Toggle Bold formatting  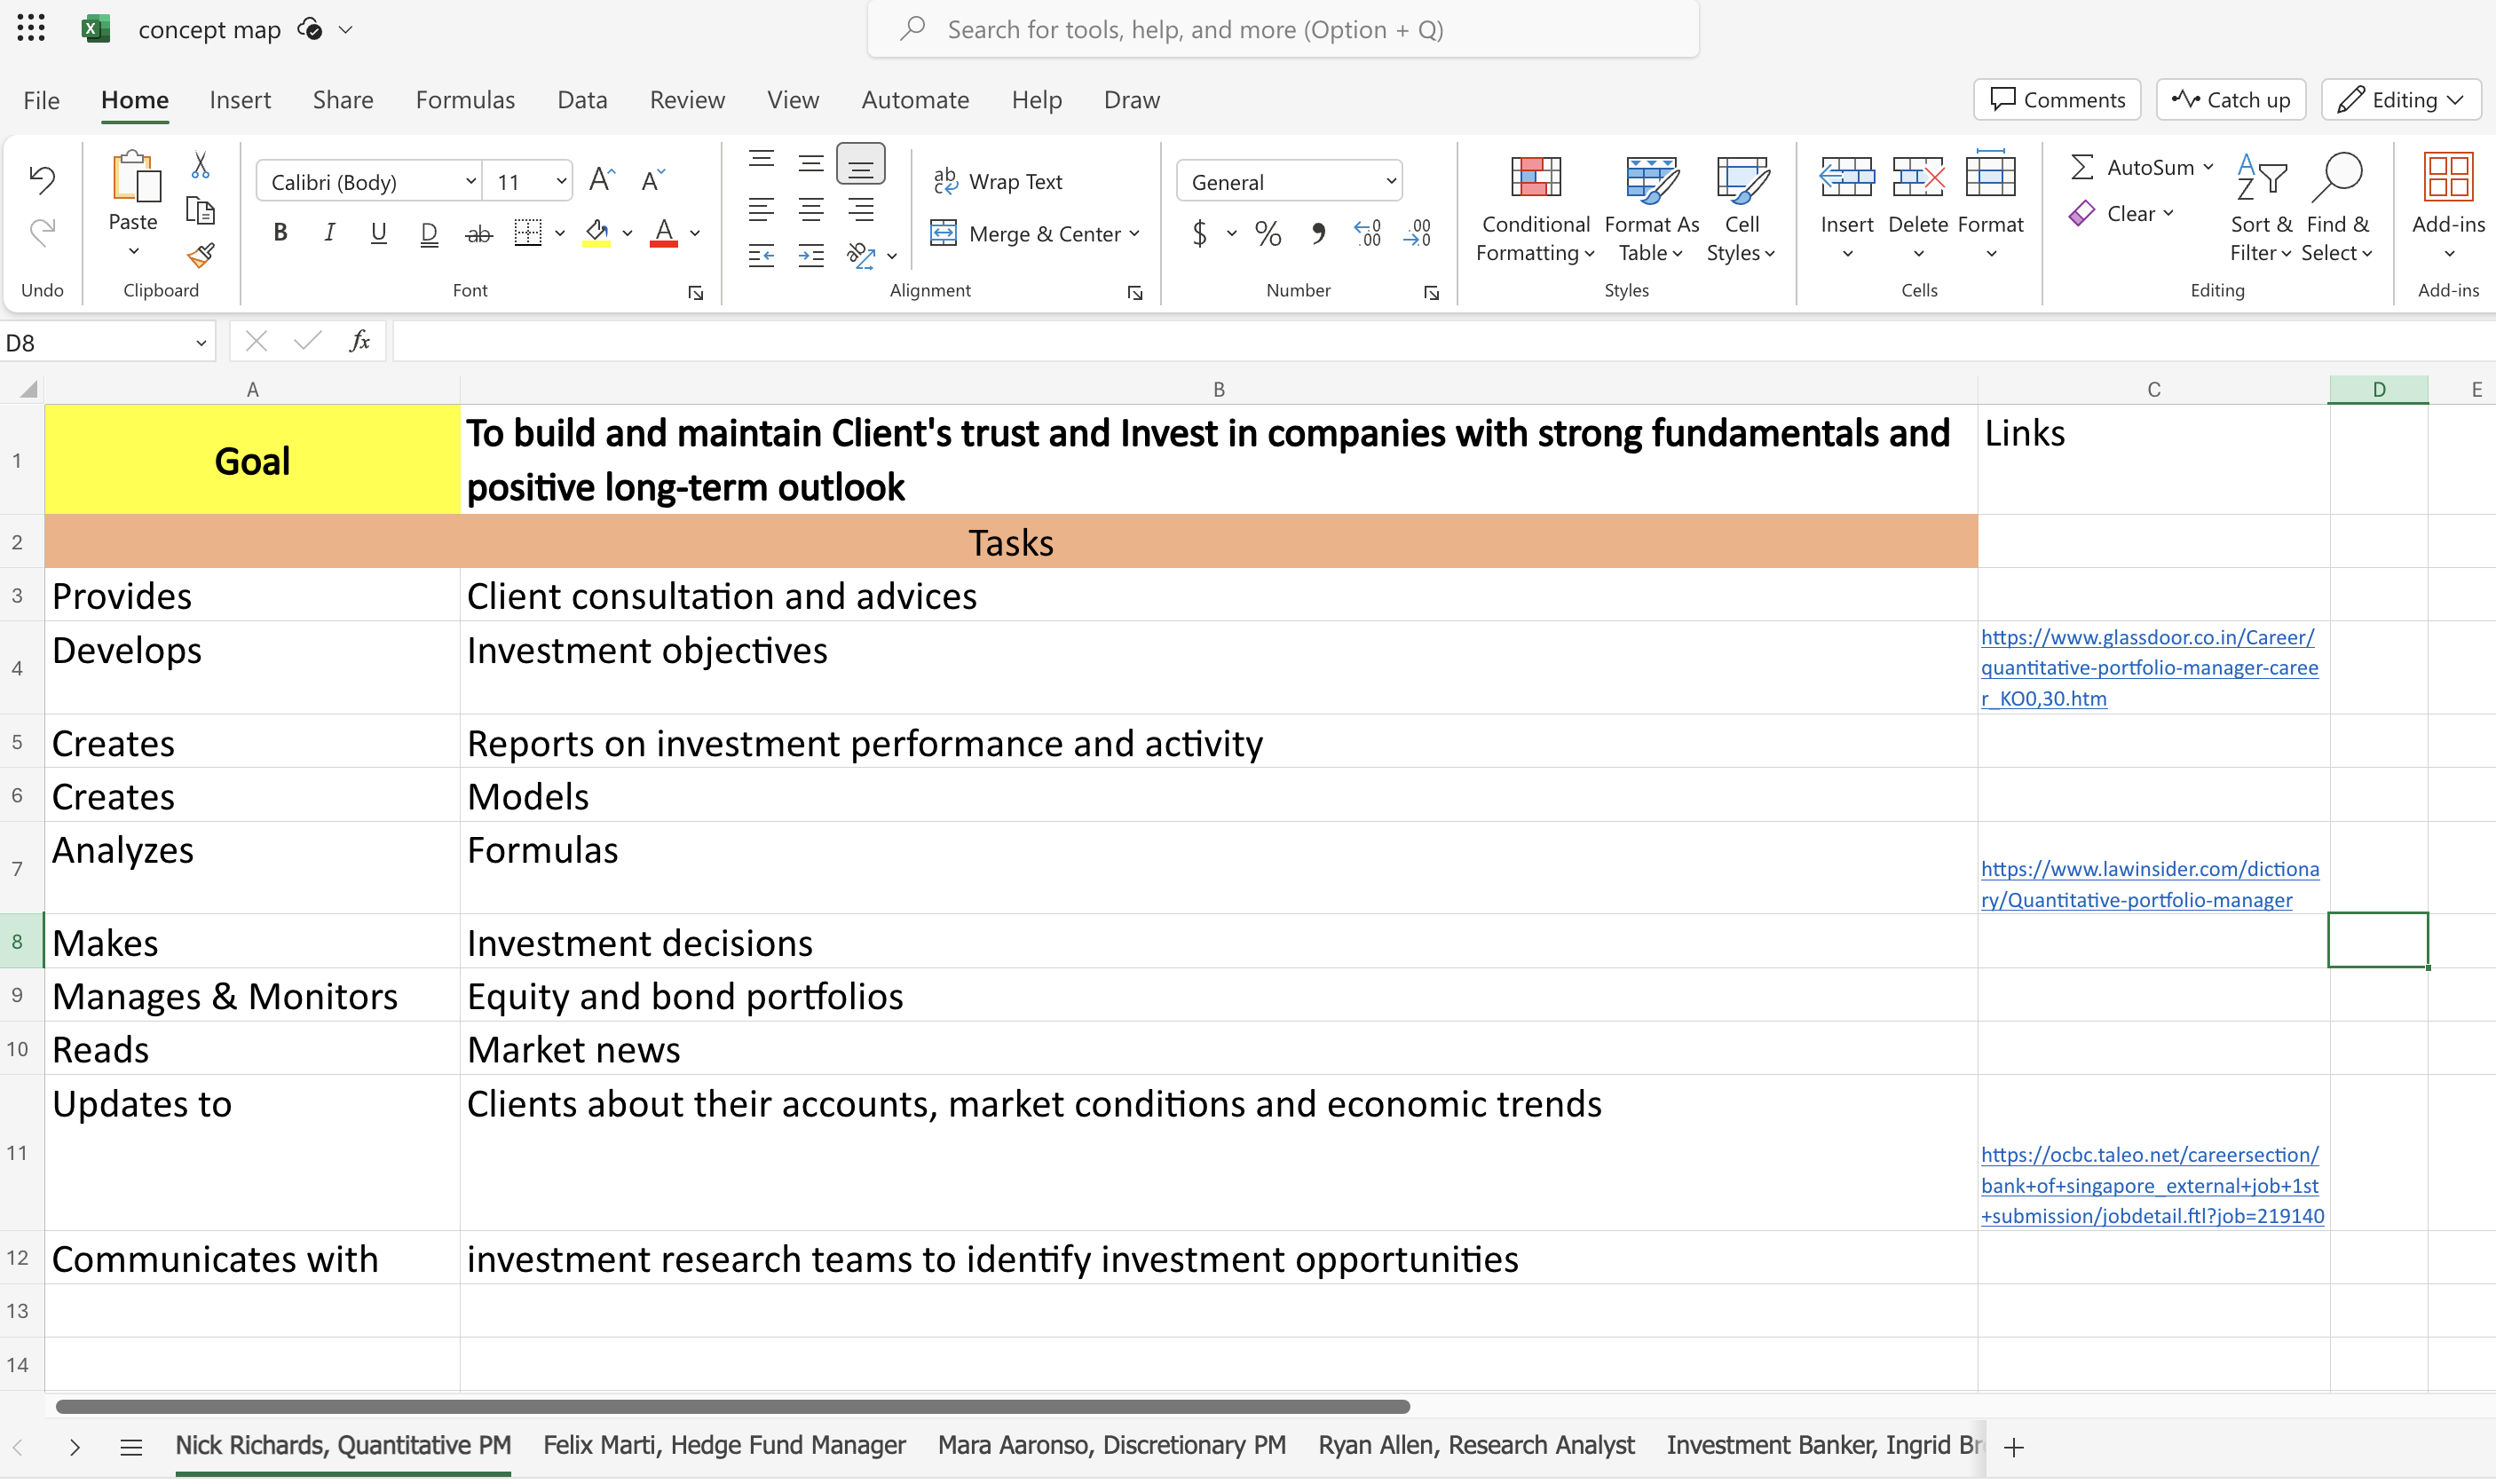coord(281,233)
